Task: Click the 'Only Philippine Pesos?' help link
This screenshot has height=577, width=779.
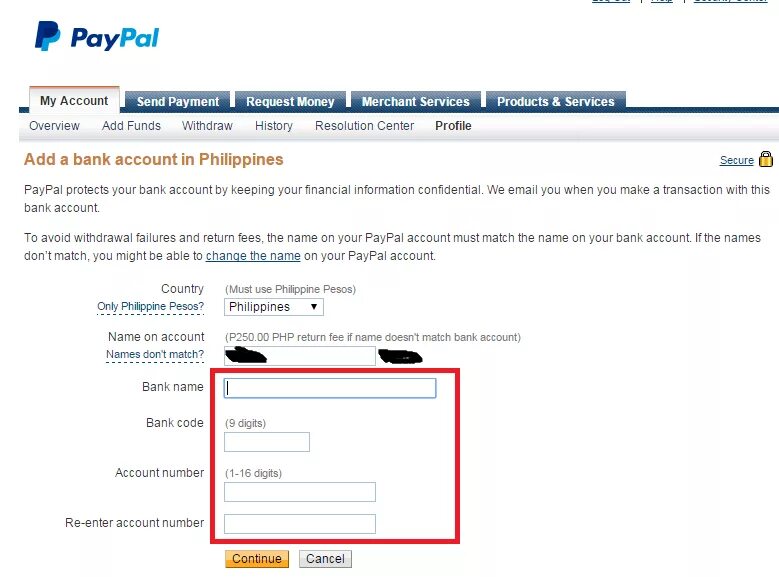Action: (151, 307)
